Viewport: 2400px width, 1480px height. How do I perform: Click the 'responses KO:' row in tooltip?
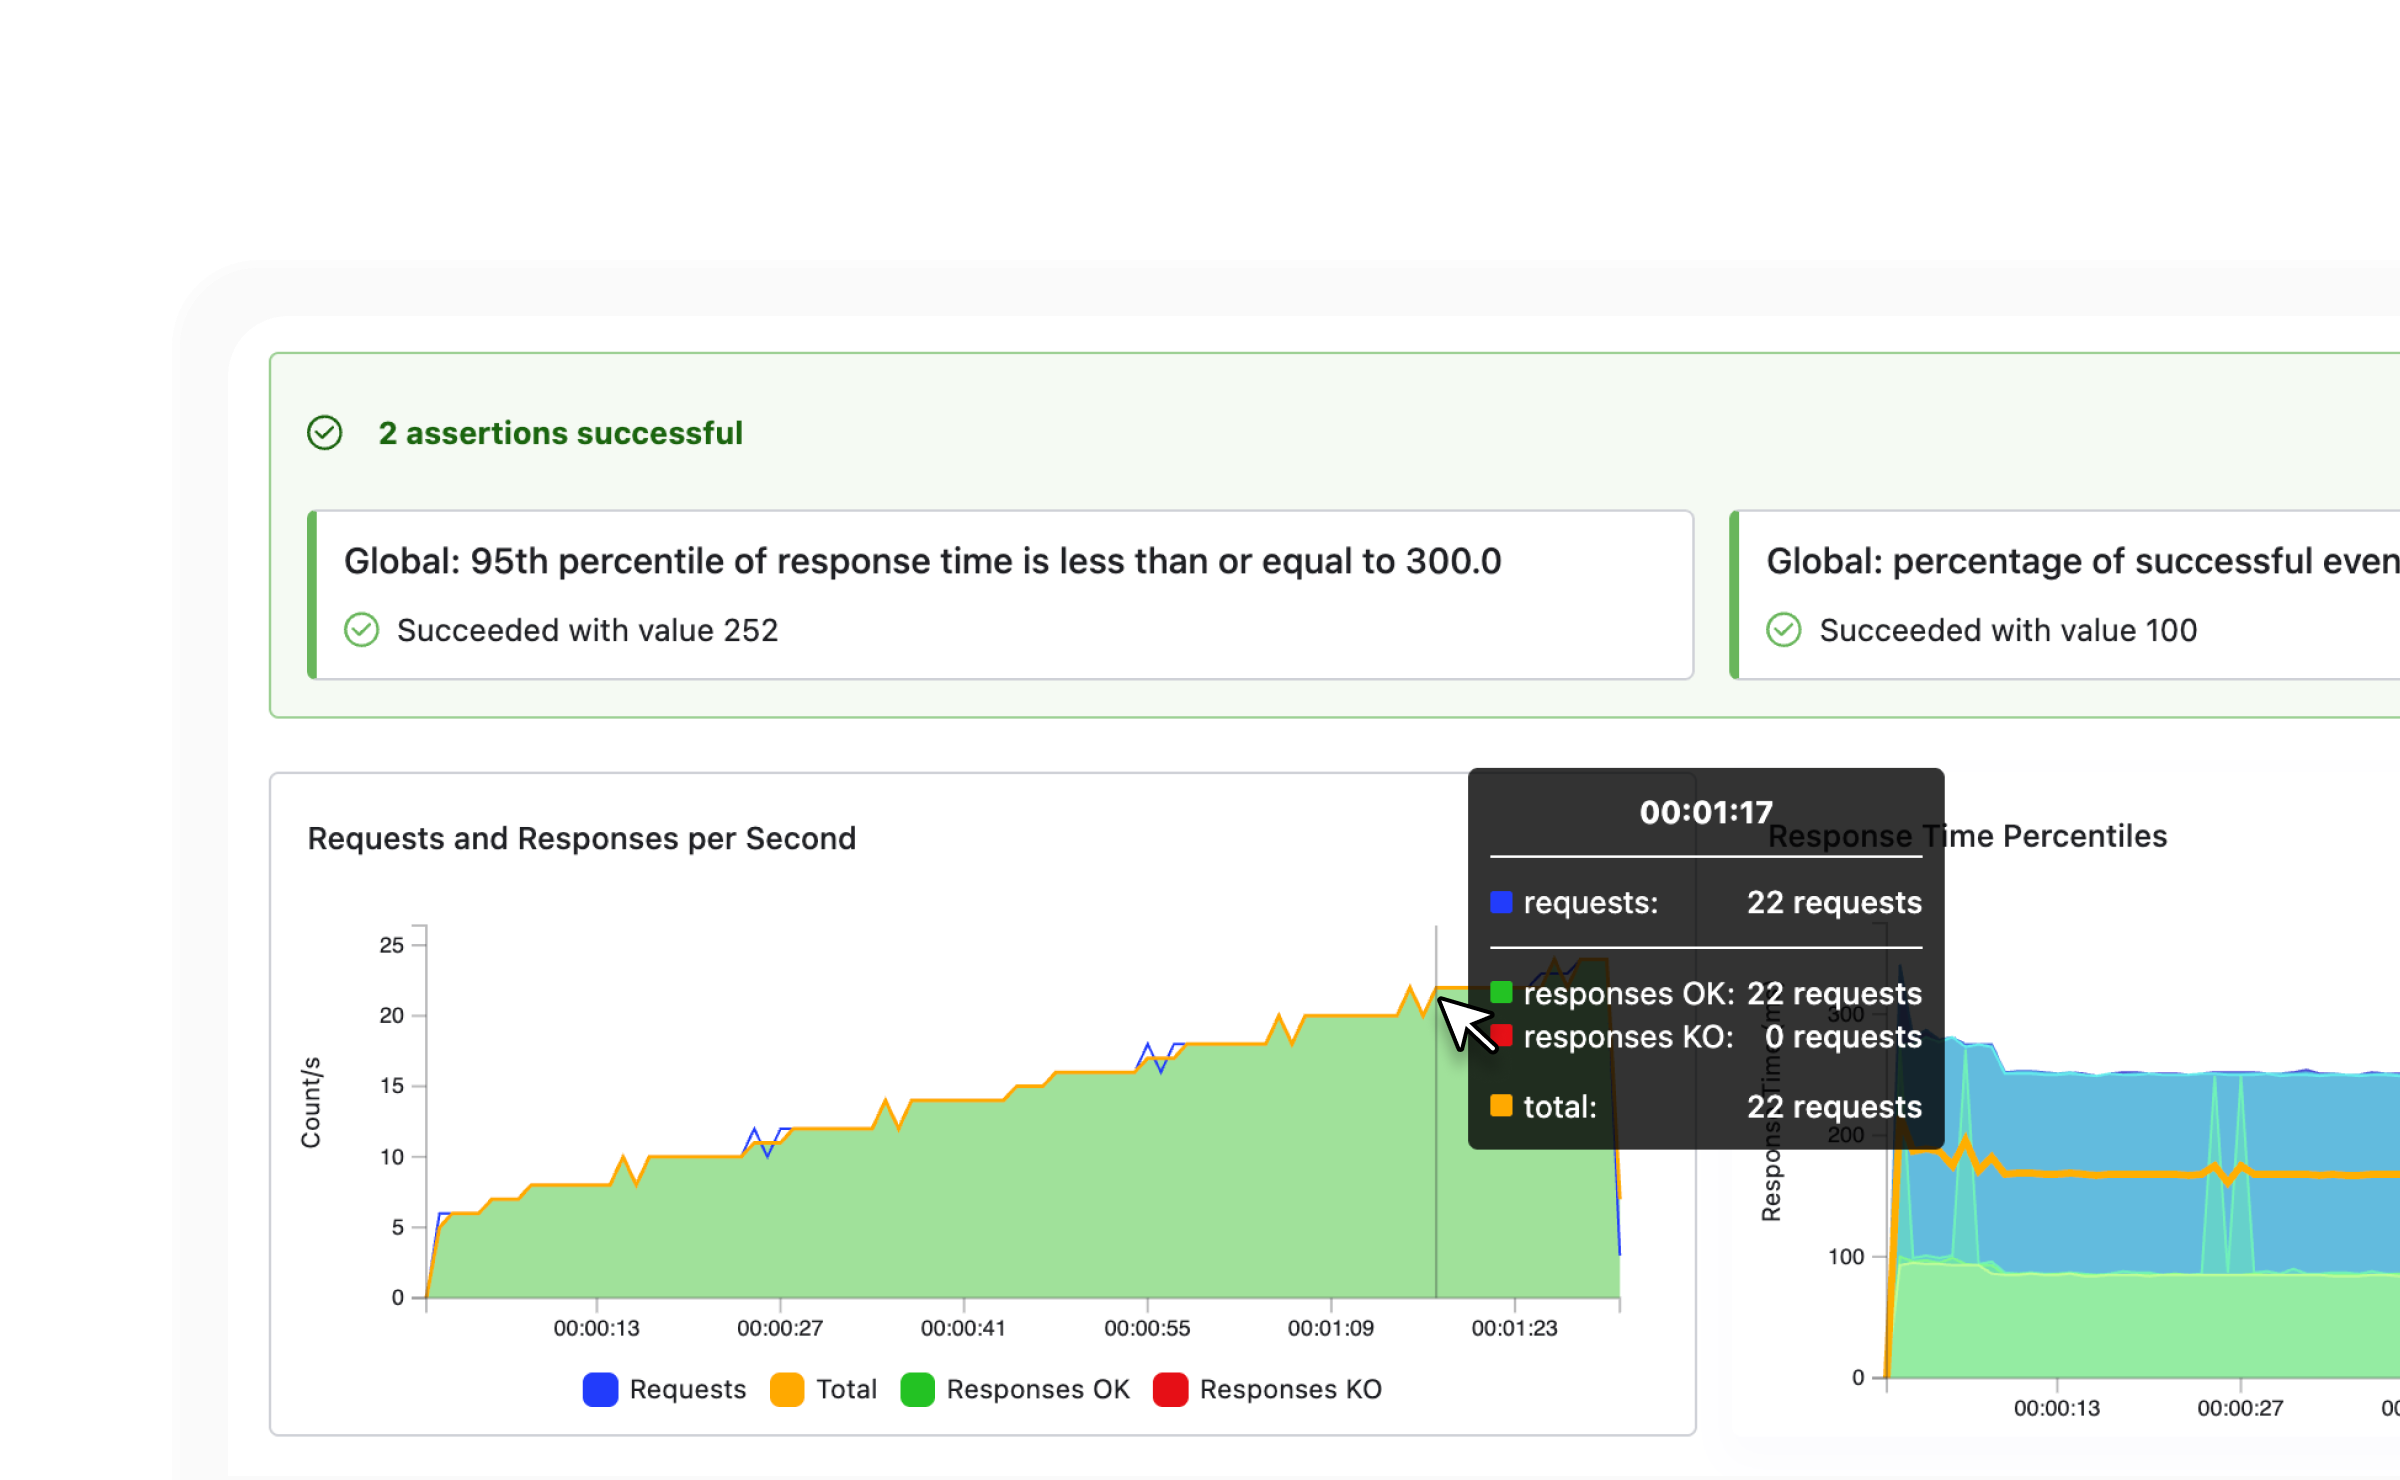point(1706,1037)
